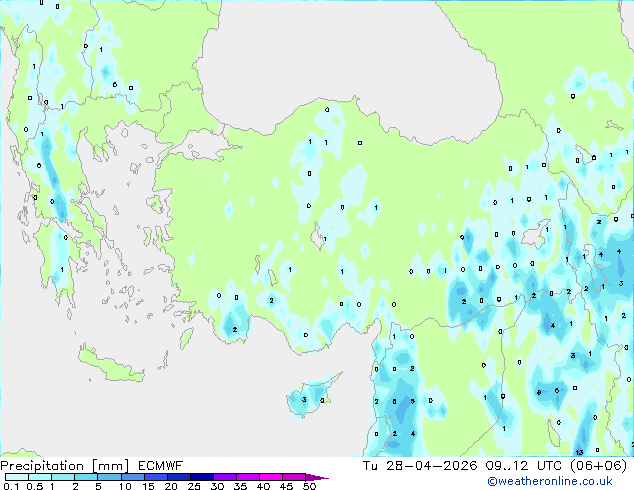Click the 'Precipitation' title word
The image size is (634, 490).
click(x=42, y=466)
